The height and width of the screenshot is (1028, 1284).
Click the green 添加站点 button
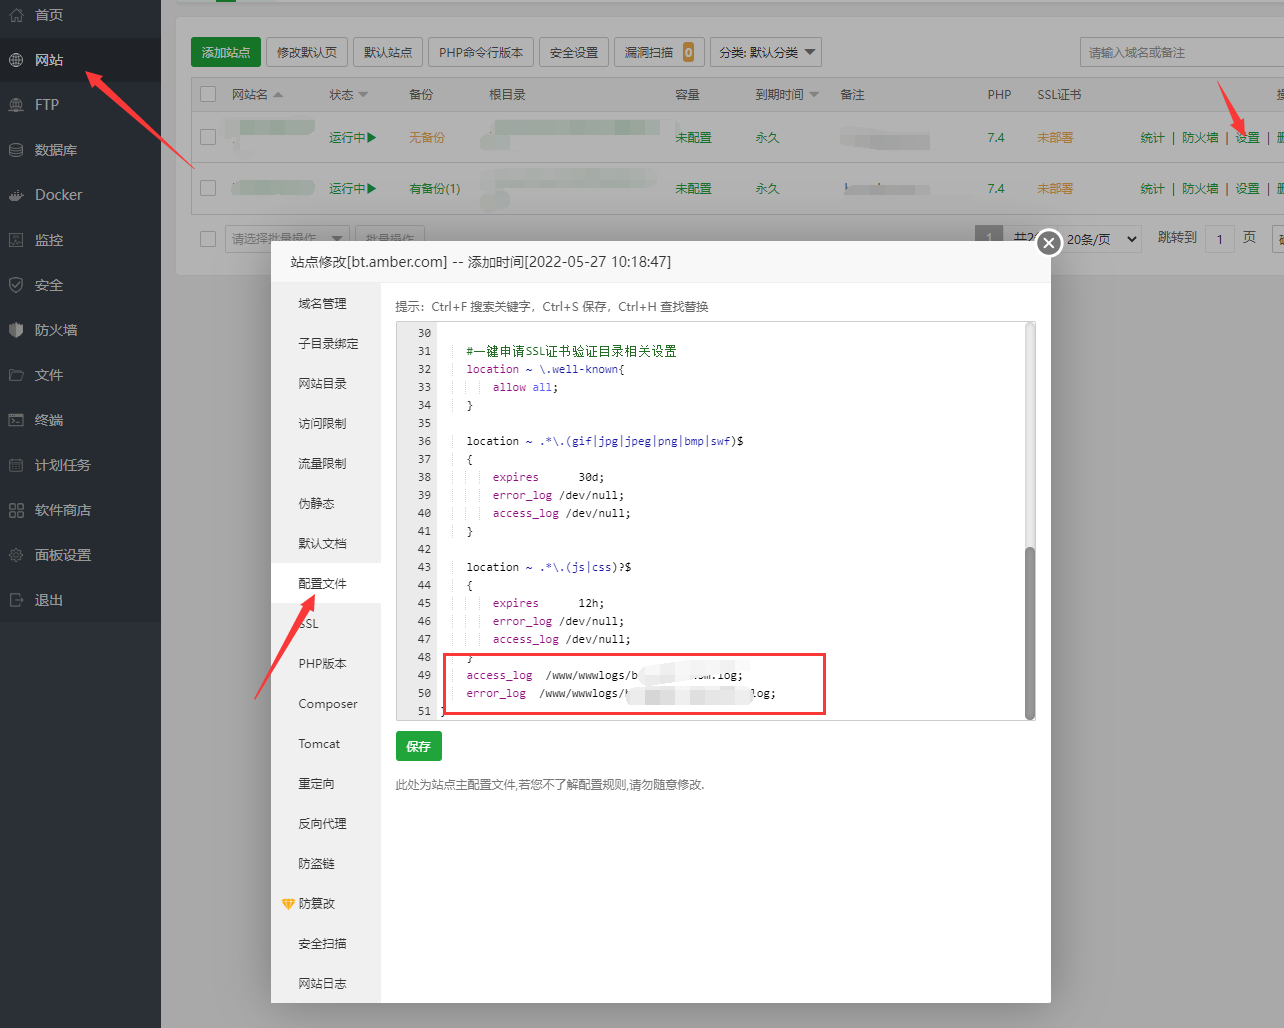pyautogui.click(x=226, y=52)
